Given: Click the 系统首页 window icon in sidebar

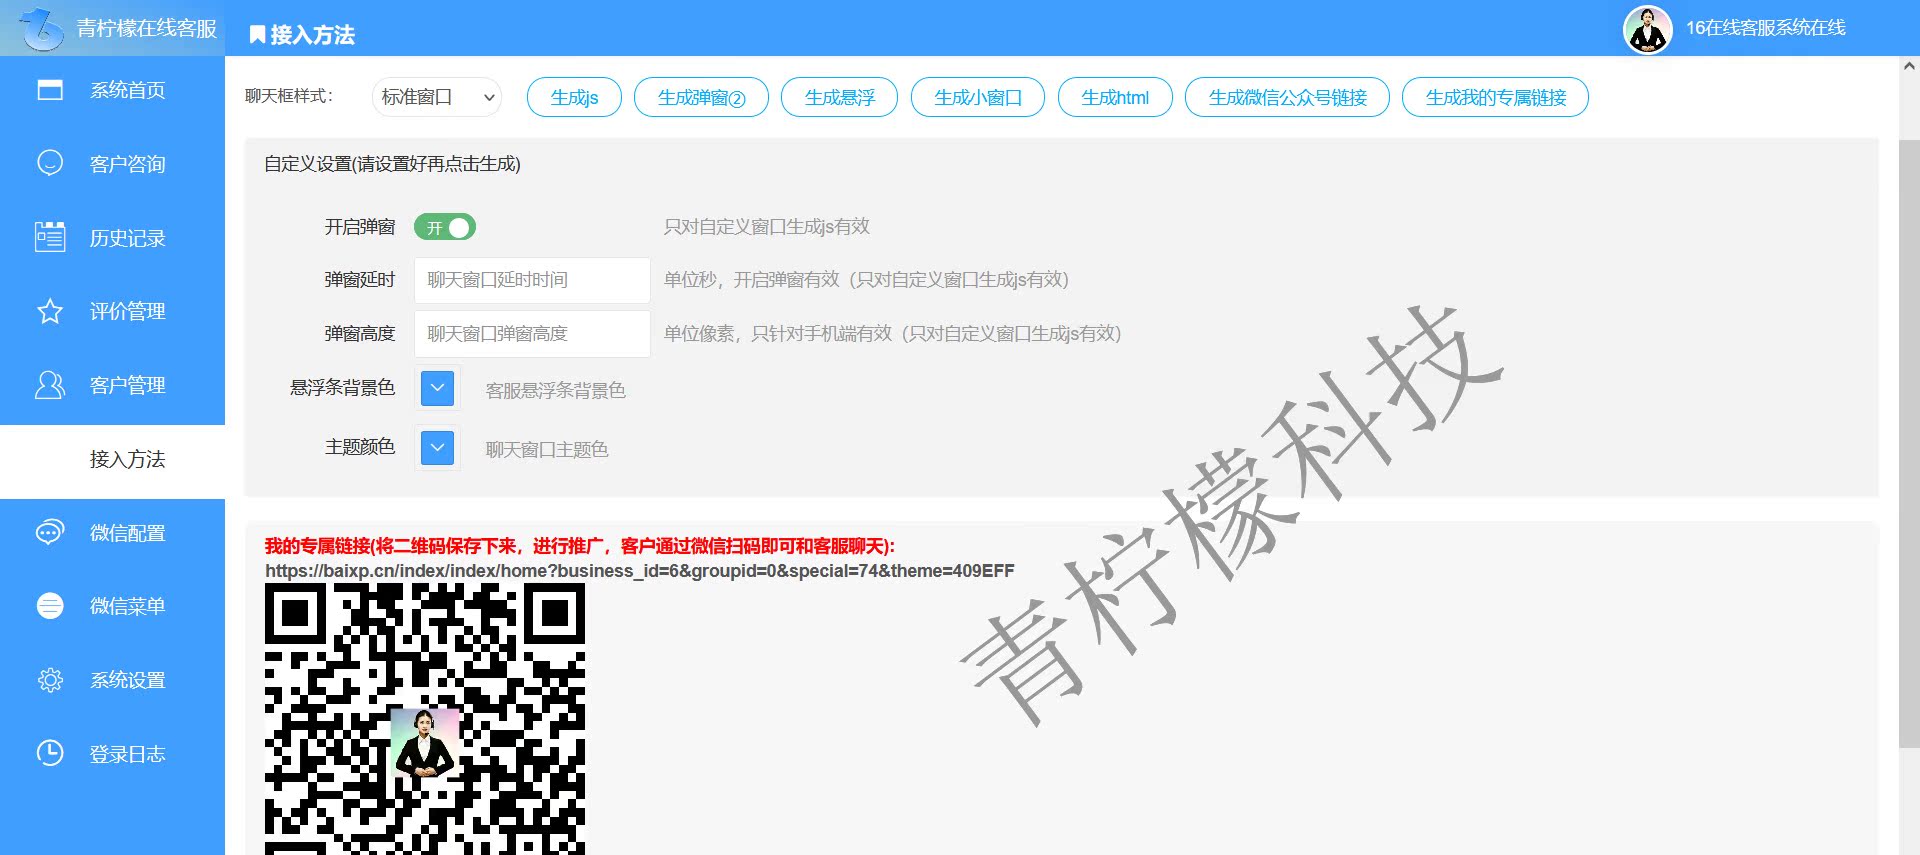Looking at the screenshot, I should tap(50, 90).
